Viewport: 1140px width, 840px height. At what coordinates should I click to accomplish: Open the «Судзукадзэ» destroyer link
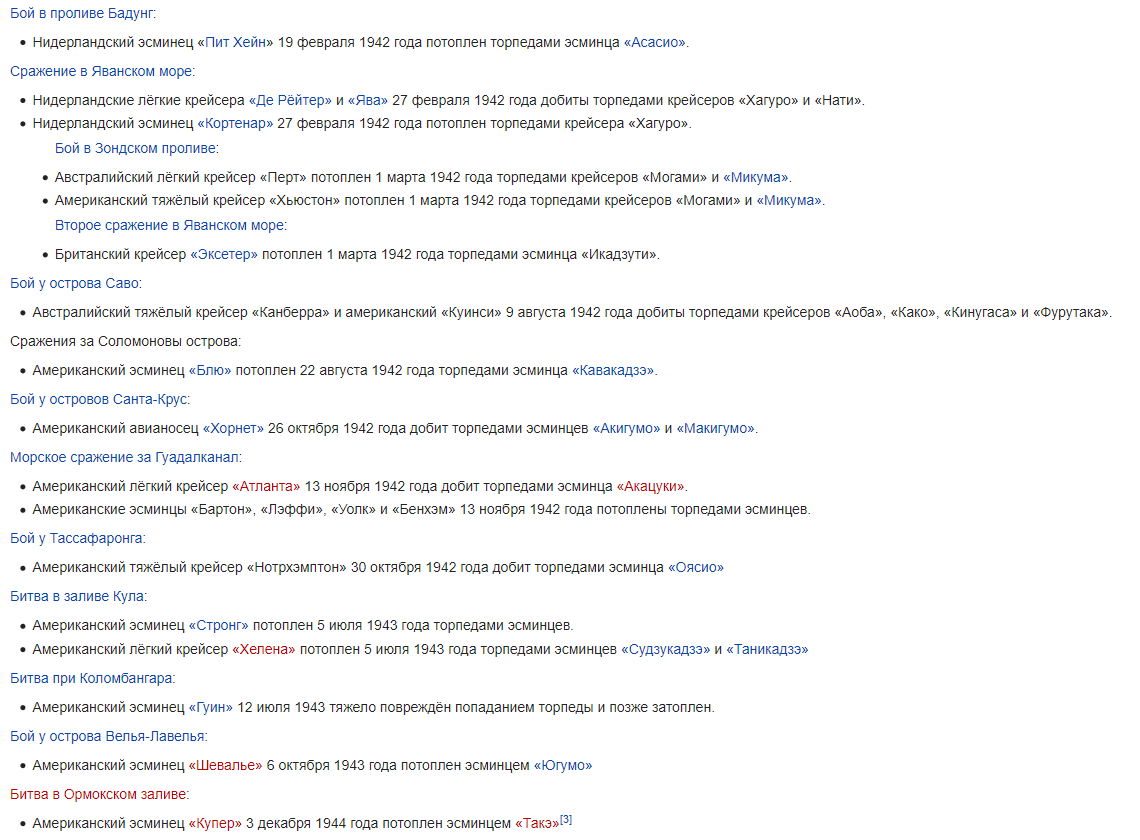pos(665,649)
